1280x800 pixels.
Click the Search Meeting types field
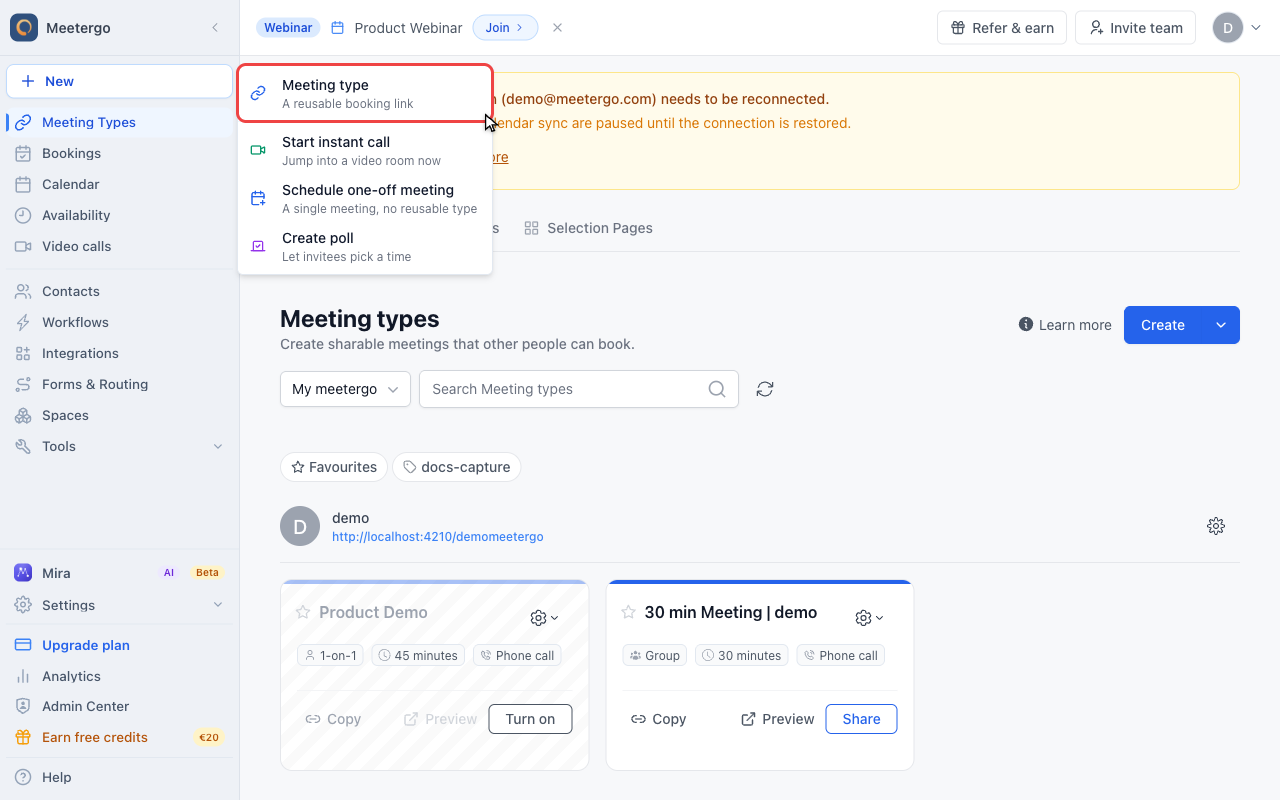coord(579,389)
